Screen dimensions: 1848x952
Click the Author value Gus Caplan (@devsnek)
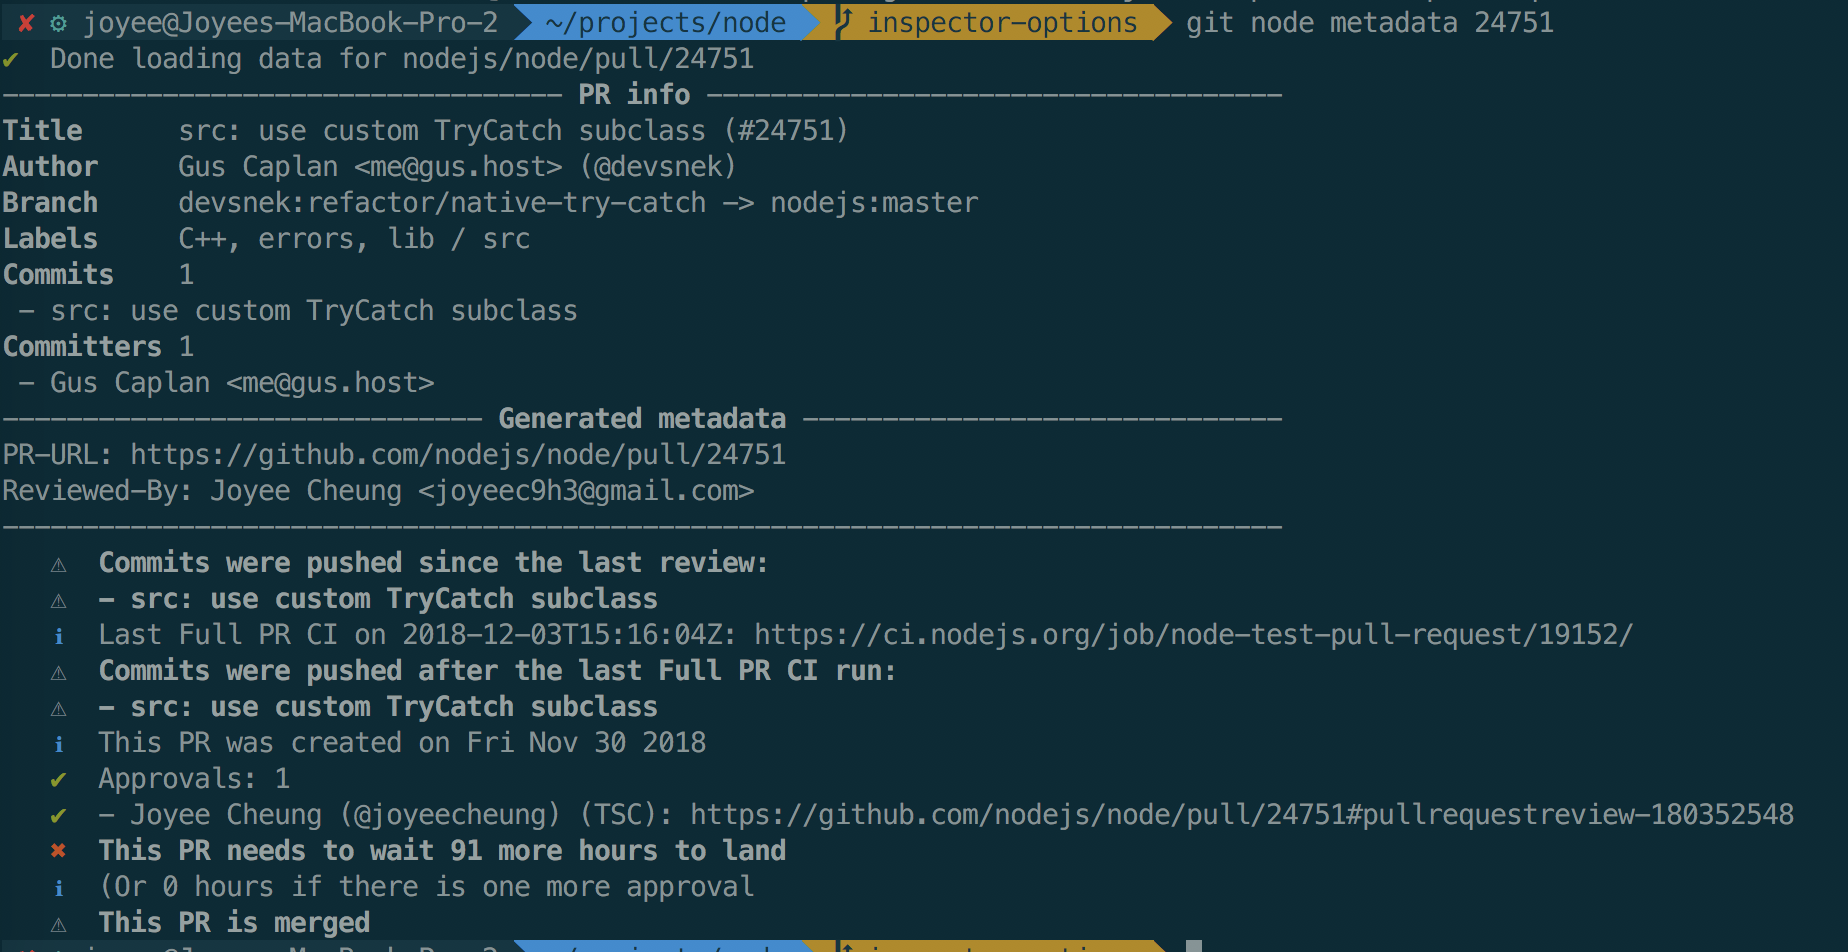[x=457, y=167]
